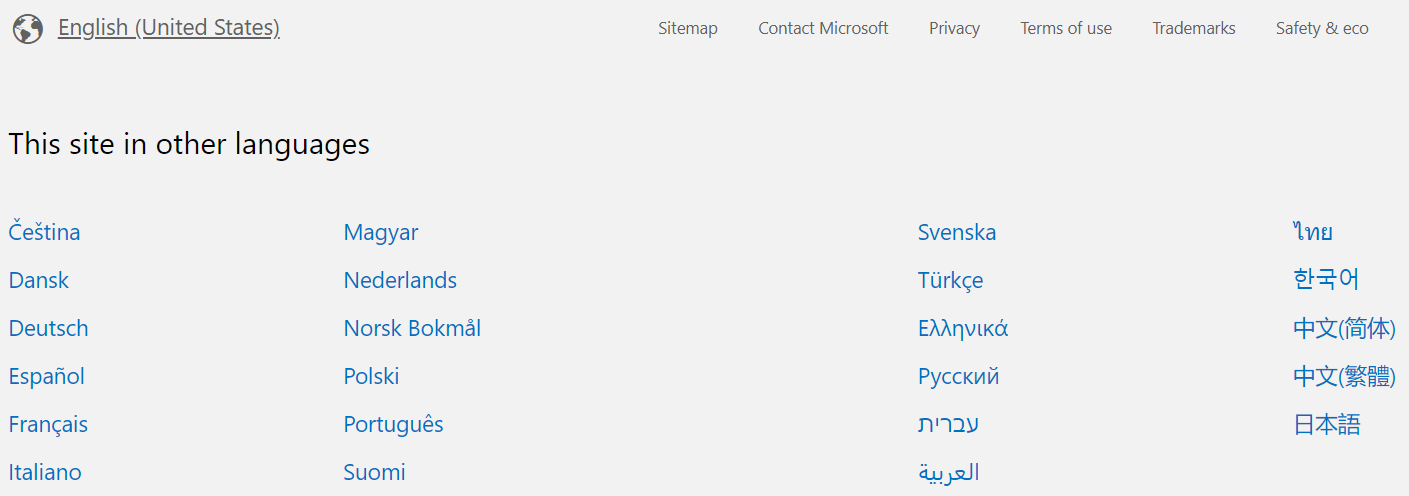Choose Русский from other languages
Image resolution: width=1409 pixels, height=496 pixels.
click(x=958, y=376)
